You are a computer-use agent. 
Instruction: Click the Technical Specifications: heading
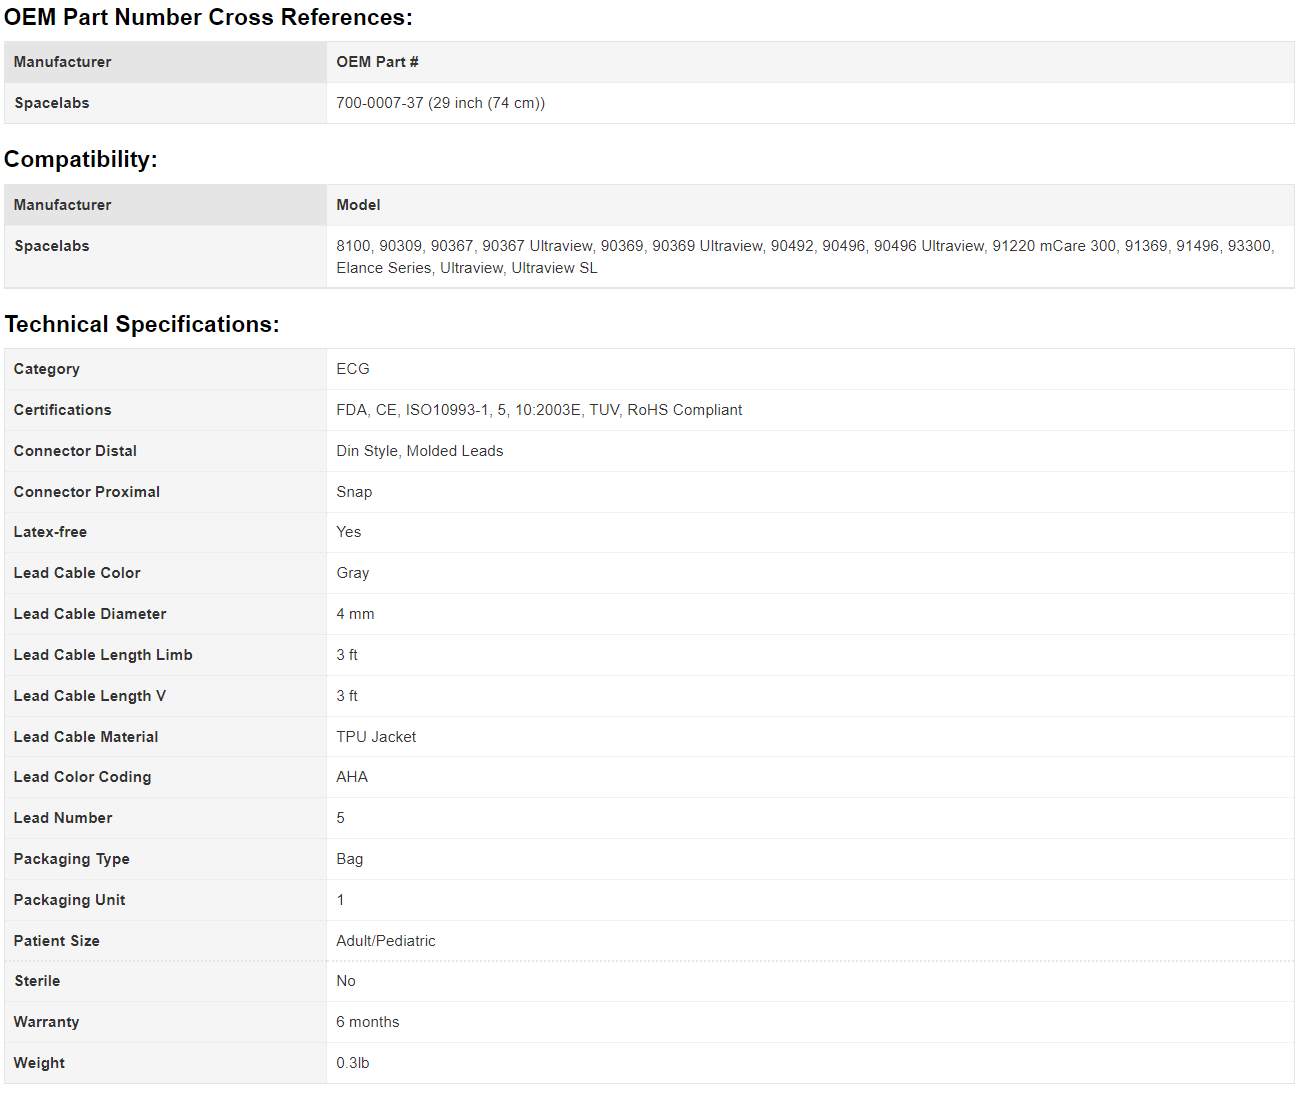pos(142,324)
